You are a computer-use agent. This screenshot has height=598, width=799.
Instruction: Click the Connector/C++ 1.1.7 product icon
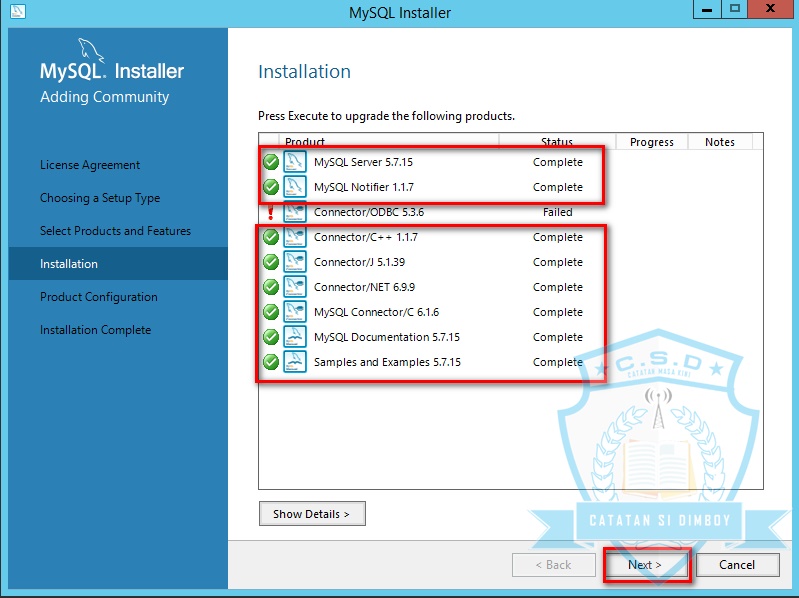coord(295,237)
